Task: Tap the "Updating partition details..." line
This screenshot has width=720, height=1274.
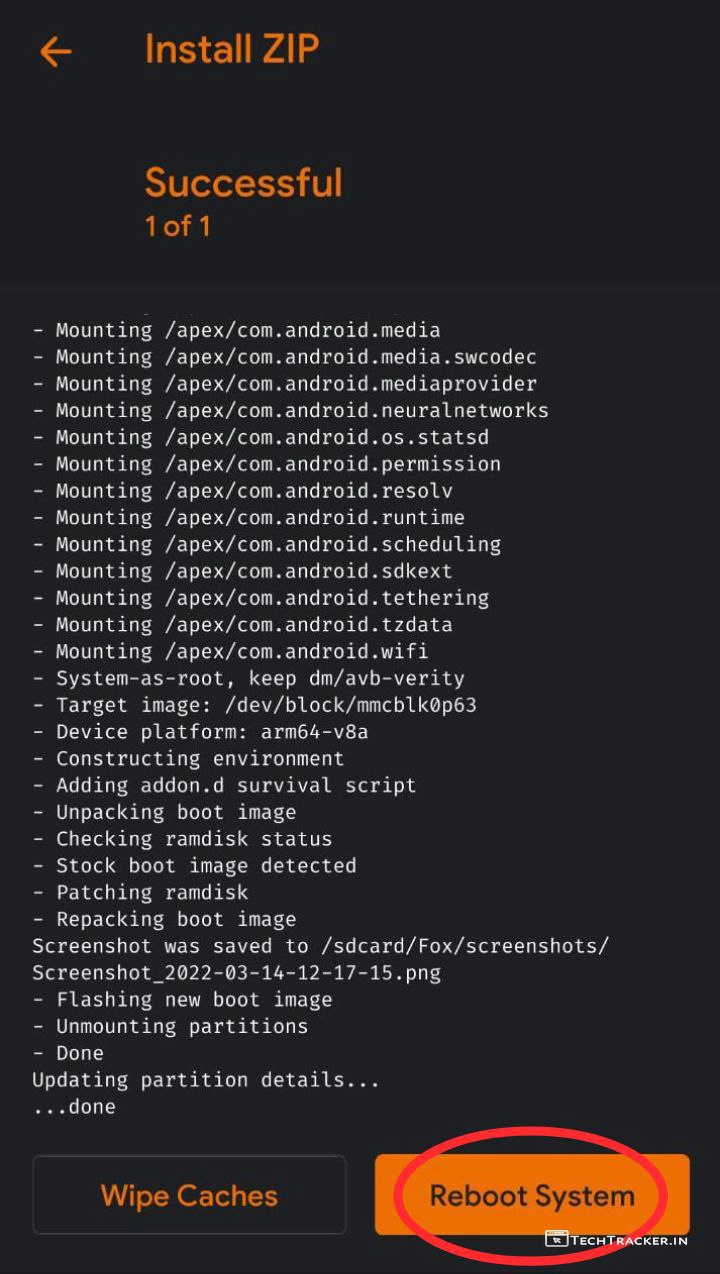Action: 205,1080
